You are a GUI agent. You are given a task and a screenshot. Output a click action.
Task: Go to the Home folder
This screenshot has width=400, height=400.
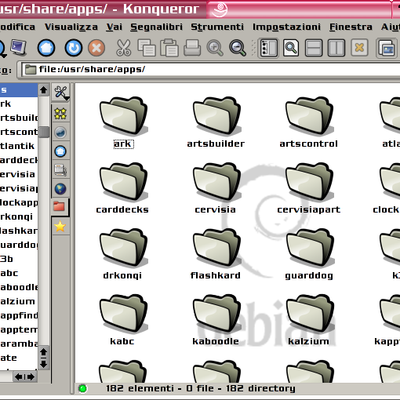(x=46, y=48)
